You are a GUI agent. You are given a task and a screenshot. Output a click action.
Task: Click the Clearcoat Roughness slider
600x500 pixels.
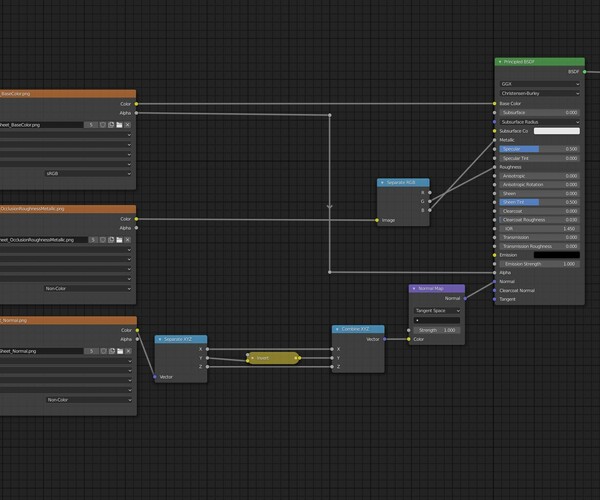click(540, 220)
